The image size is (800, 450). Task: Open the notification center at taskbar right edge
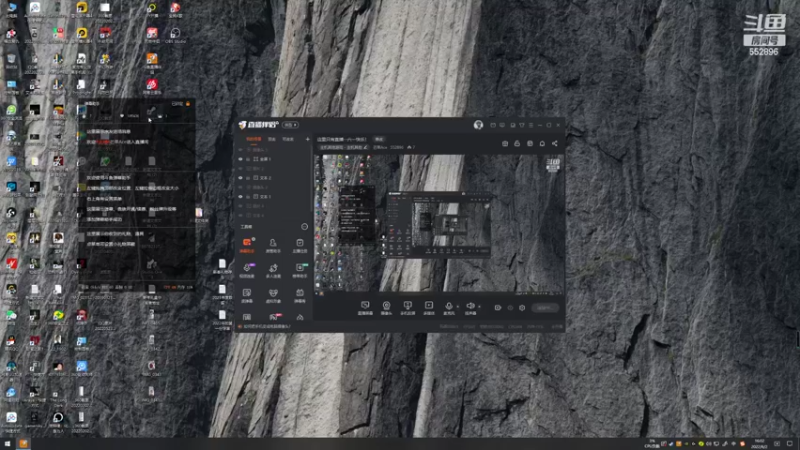click(x=789, y=444)
